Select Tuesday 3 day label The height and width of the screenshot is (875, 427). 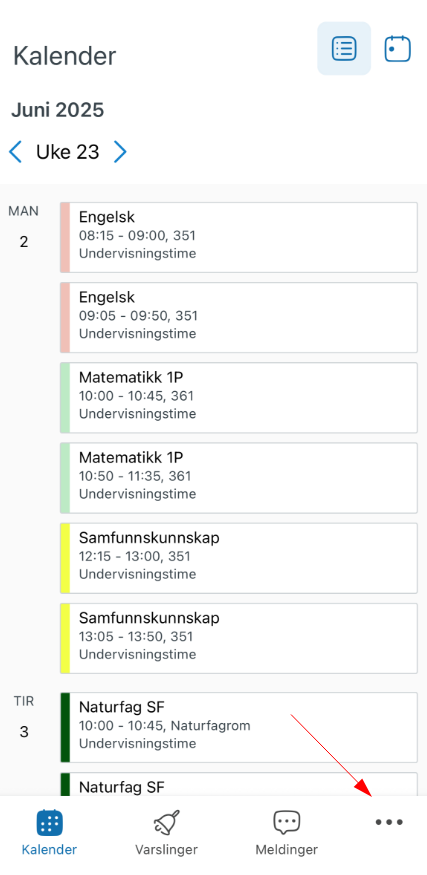point(23,717)
